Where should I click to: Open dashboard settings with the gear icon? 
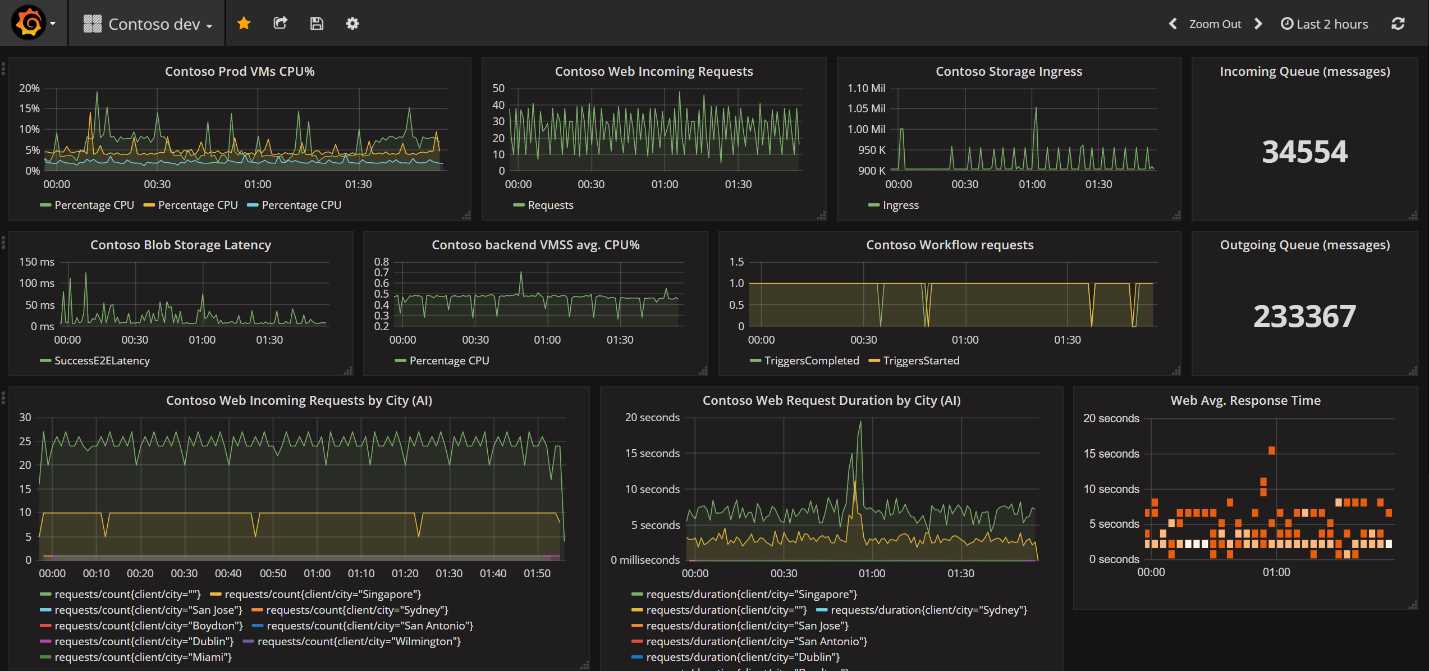point(352,23)
